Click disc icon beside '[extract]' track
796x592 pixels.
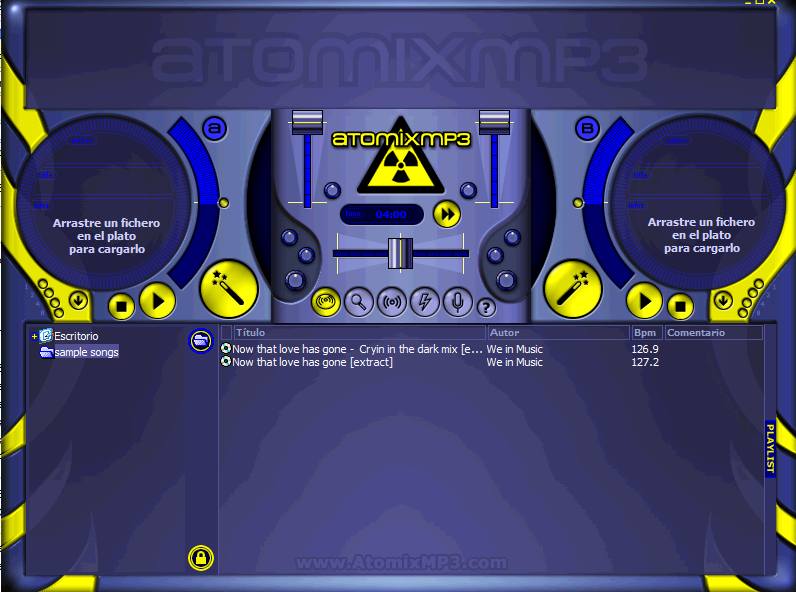pyautogui.click(x=226, y=361)
